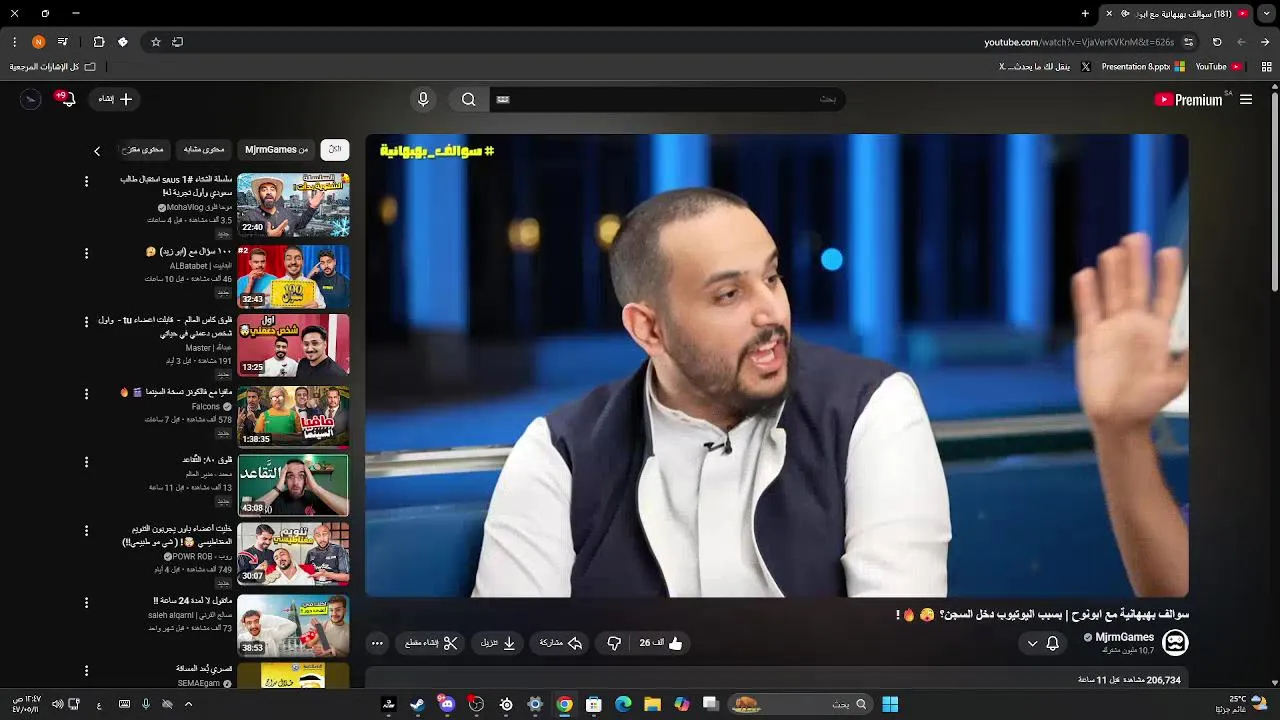Open options menu for 'التقاعد' video
The height and width of the screenshot is (720, 1280).
(x=86, y=462)
